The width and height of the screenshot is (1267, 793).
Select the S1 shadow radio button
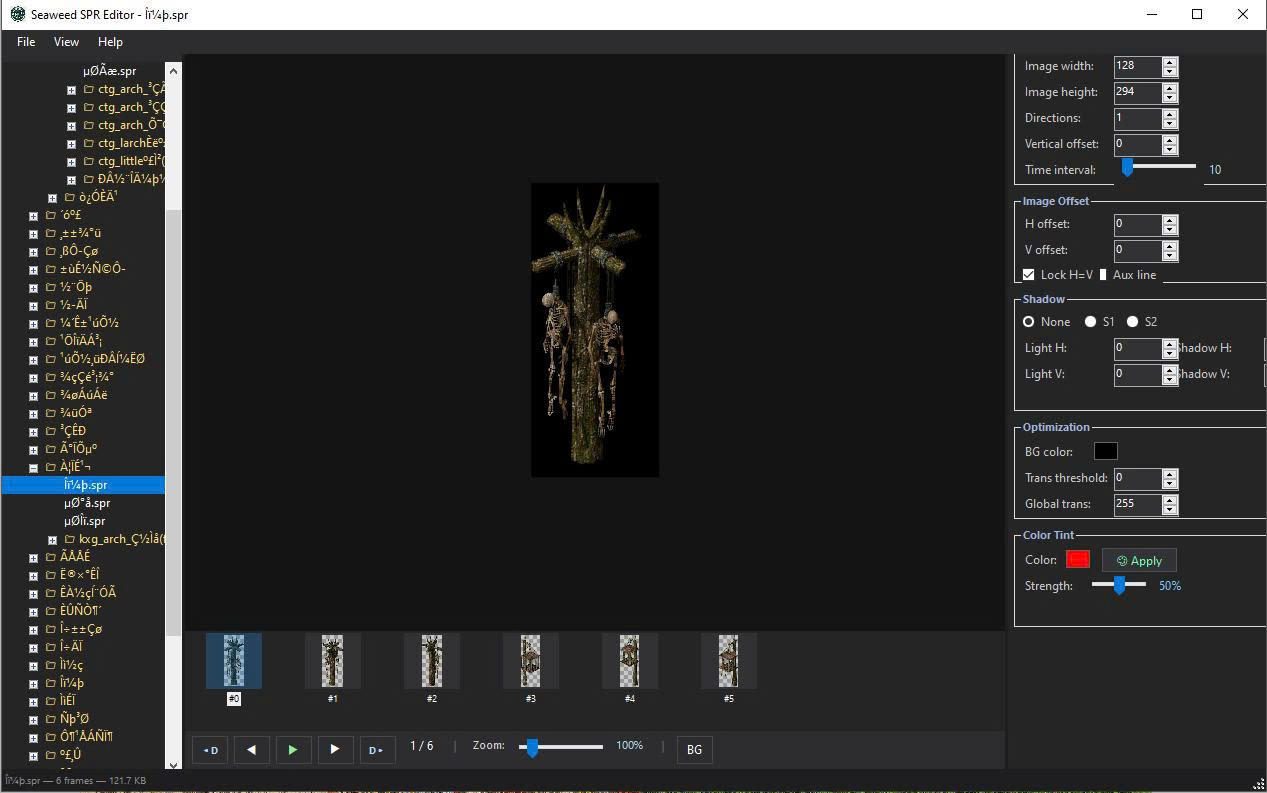click(x=1091, y=322)
